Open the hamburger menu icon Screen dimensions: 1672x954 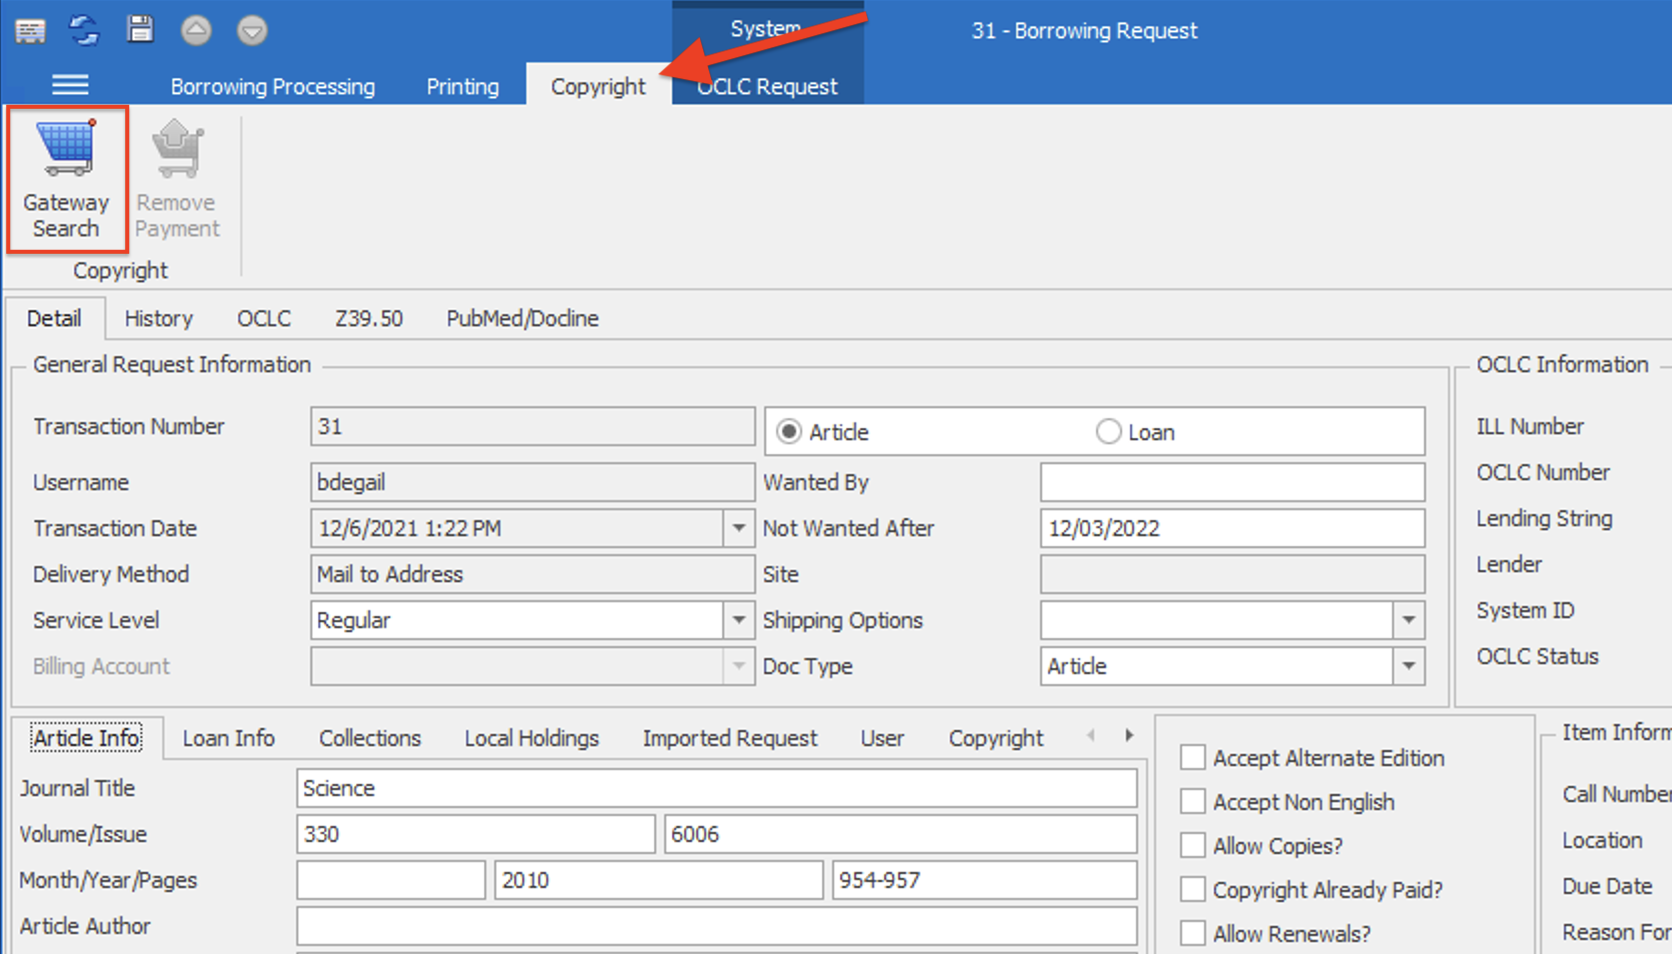tap(70, 85)
